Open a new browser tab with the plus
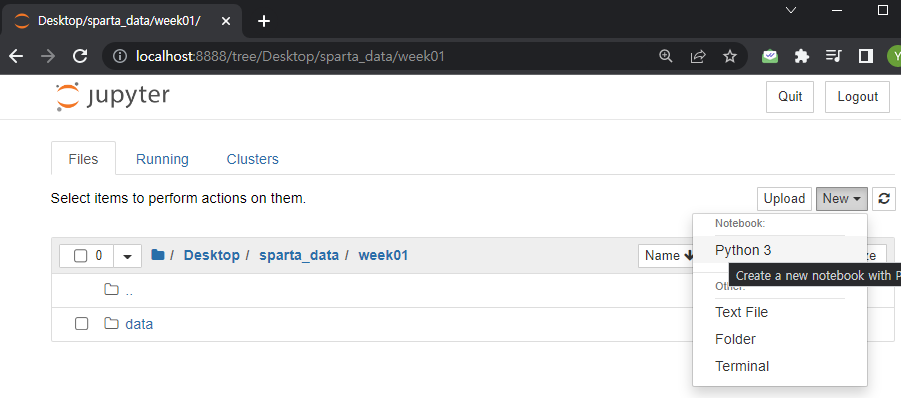This screenshot has height=398, width=901. click(x=264, y=21)
